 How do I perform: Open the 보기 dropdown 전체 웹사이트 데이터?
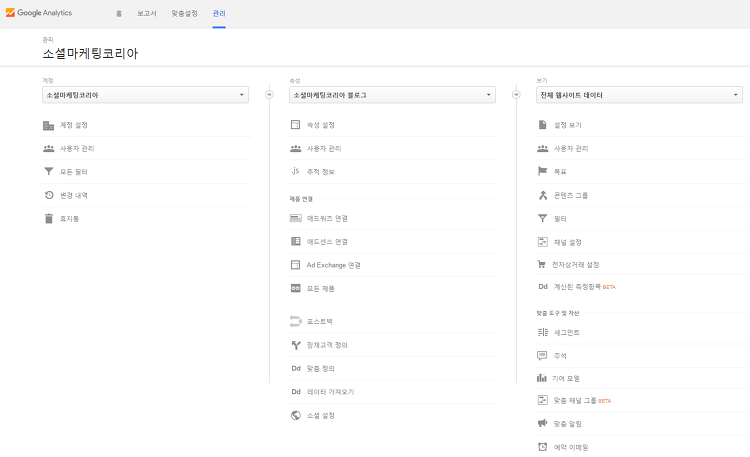(x=639, y=95)
